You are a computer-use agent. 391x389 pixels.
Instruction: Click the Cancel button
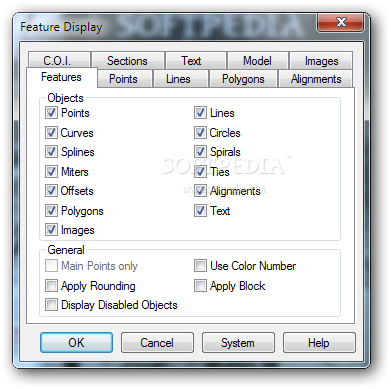[x=157, y=342]
